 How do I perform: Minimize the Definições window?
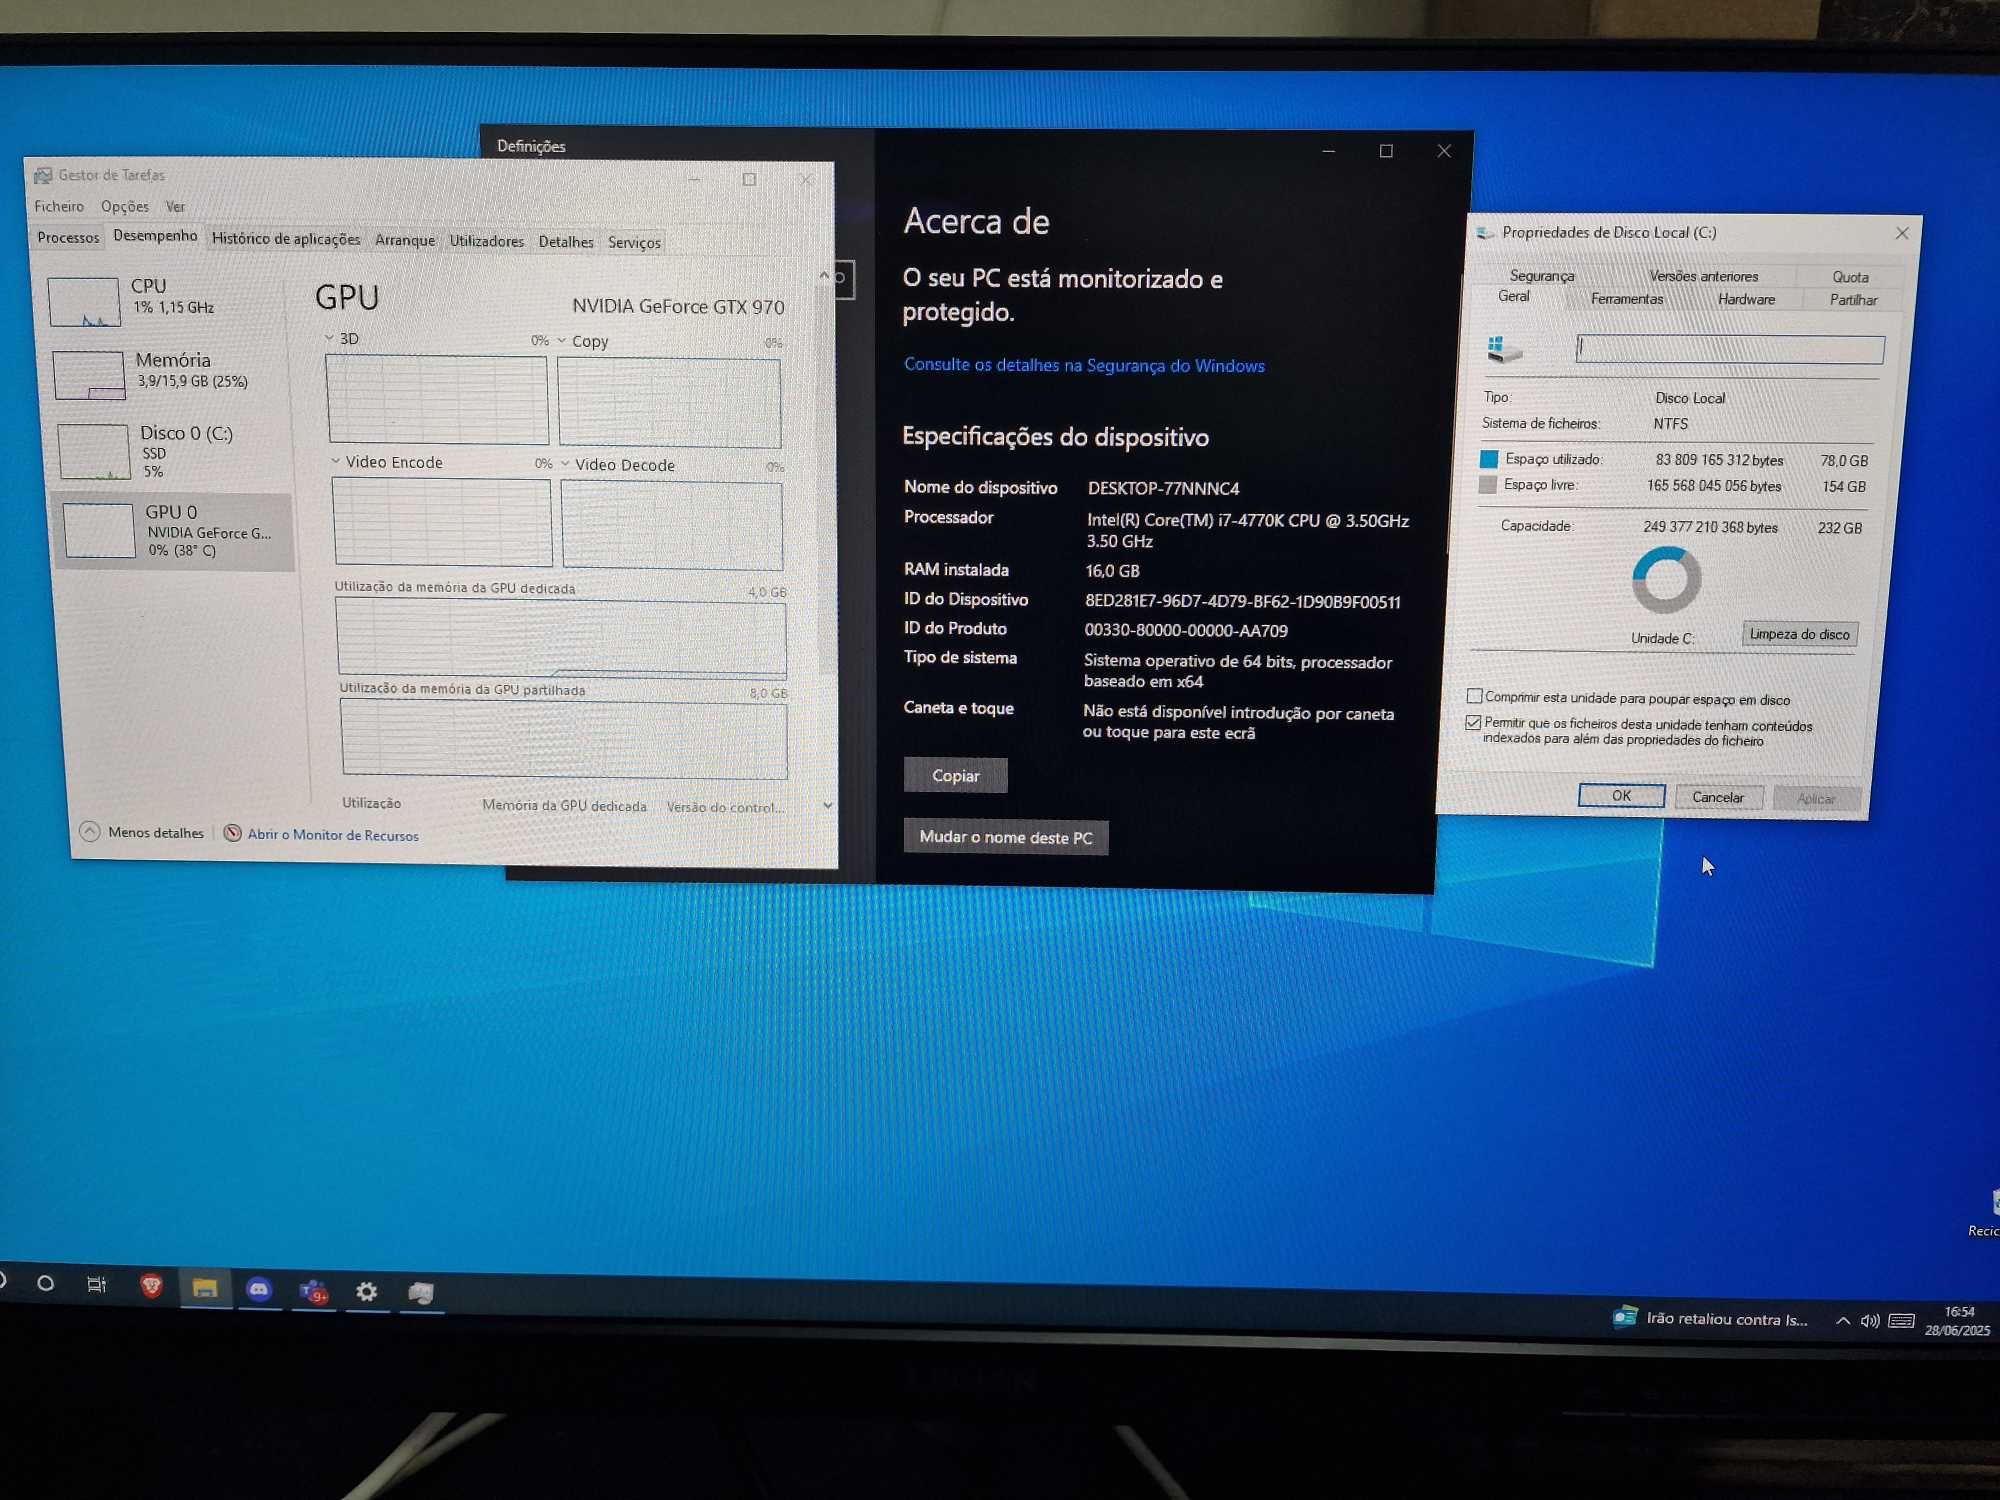tap(1329, 151)
